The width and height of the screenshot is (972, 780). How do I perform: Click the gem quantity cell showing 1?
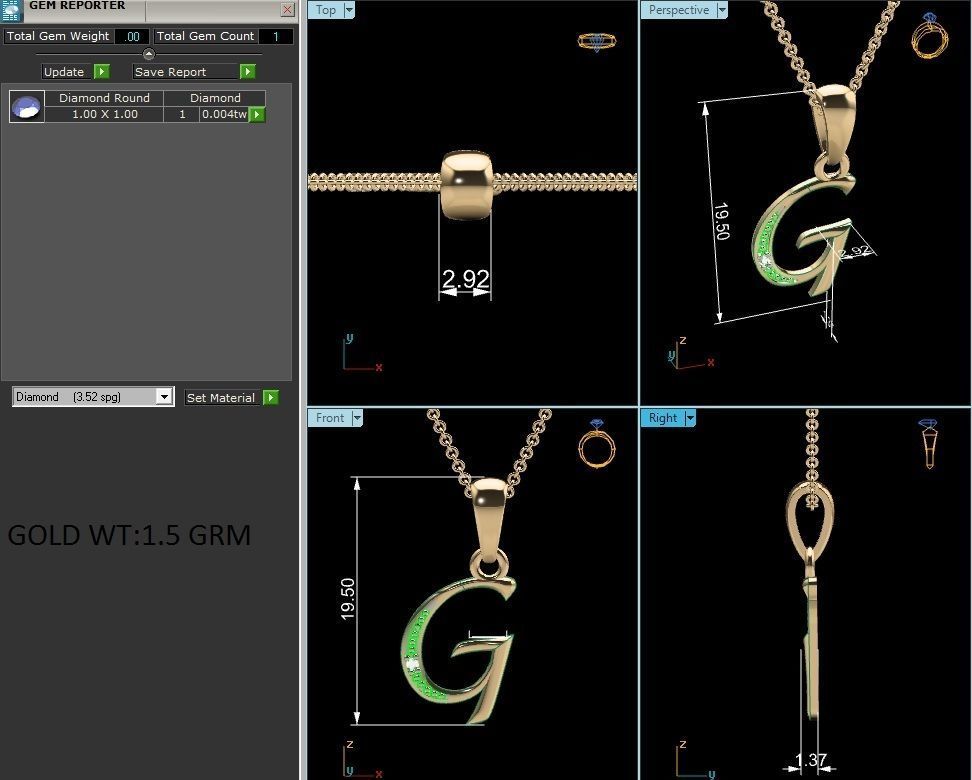click(182, 114)
